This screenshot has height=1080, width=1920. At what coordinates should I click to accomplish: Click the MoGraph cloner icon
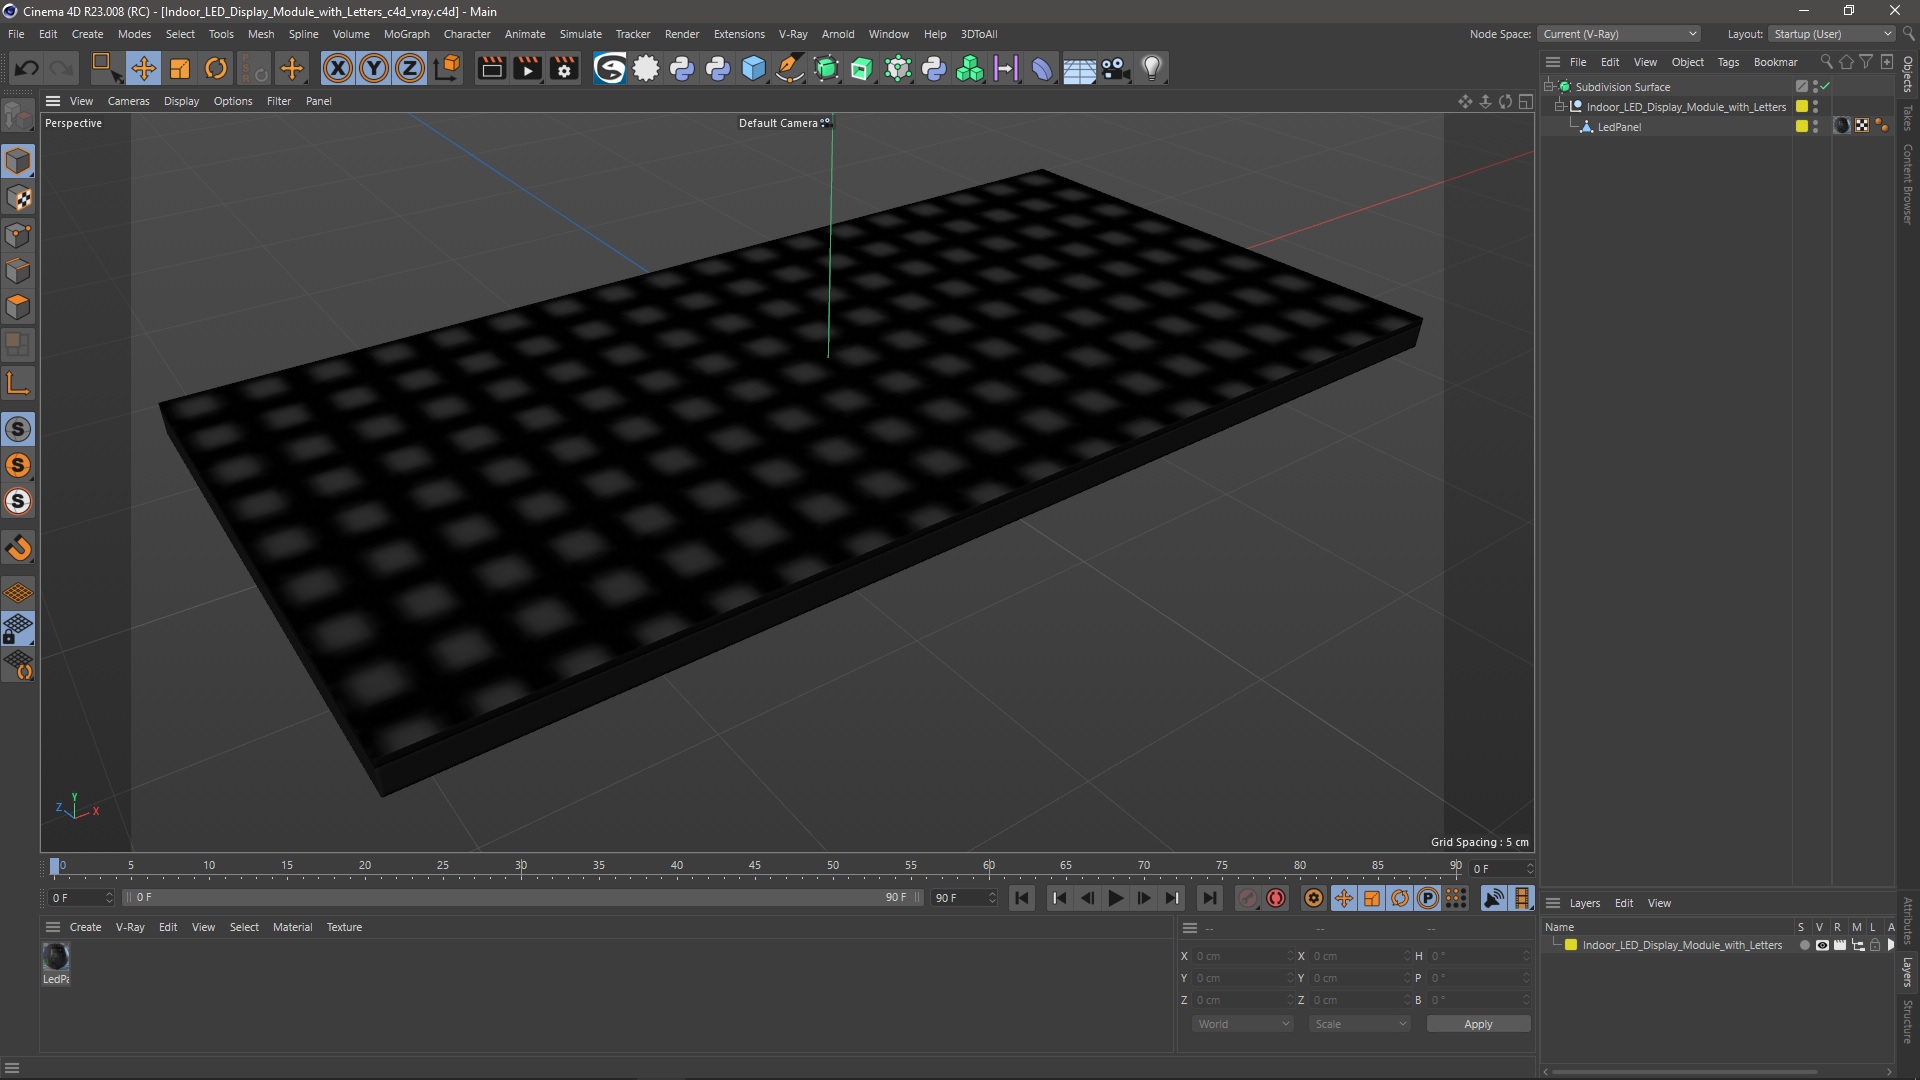(x=970, y=68)
